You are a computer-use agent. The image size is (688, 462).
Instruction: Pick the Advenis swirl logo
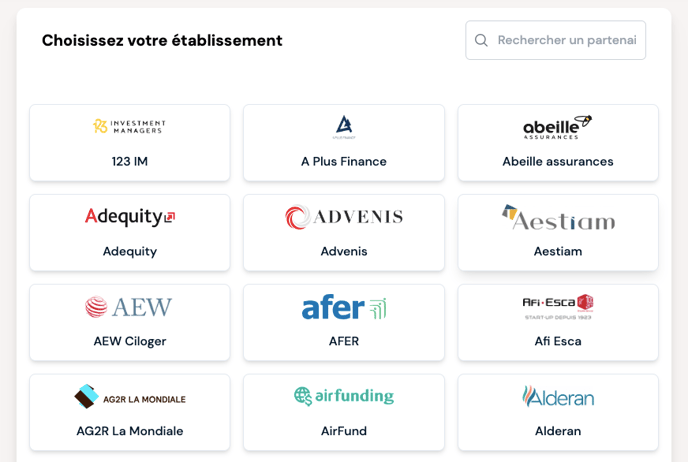[344, 217]
